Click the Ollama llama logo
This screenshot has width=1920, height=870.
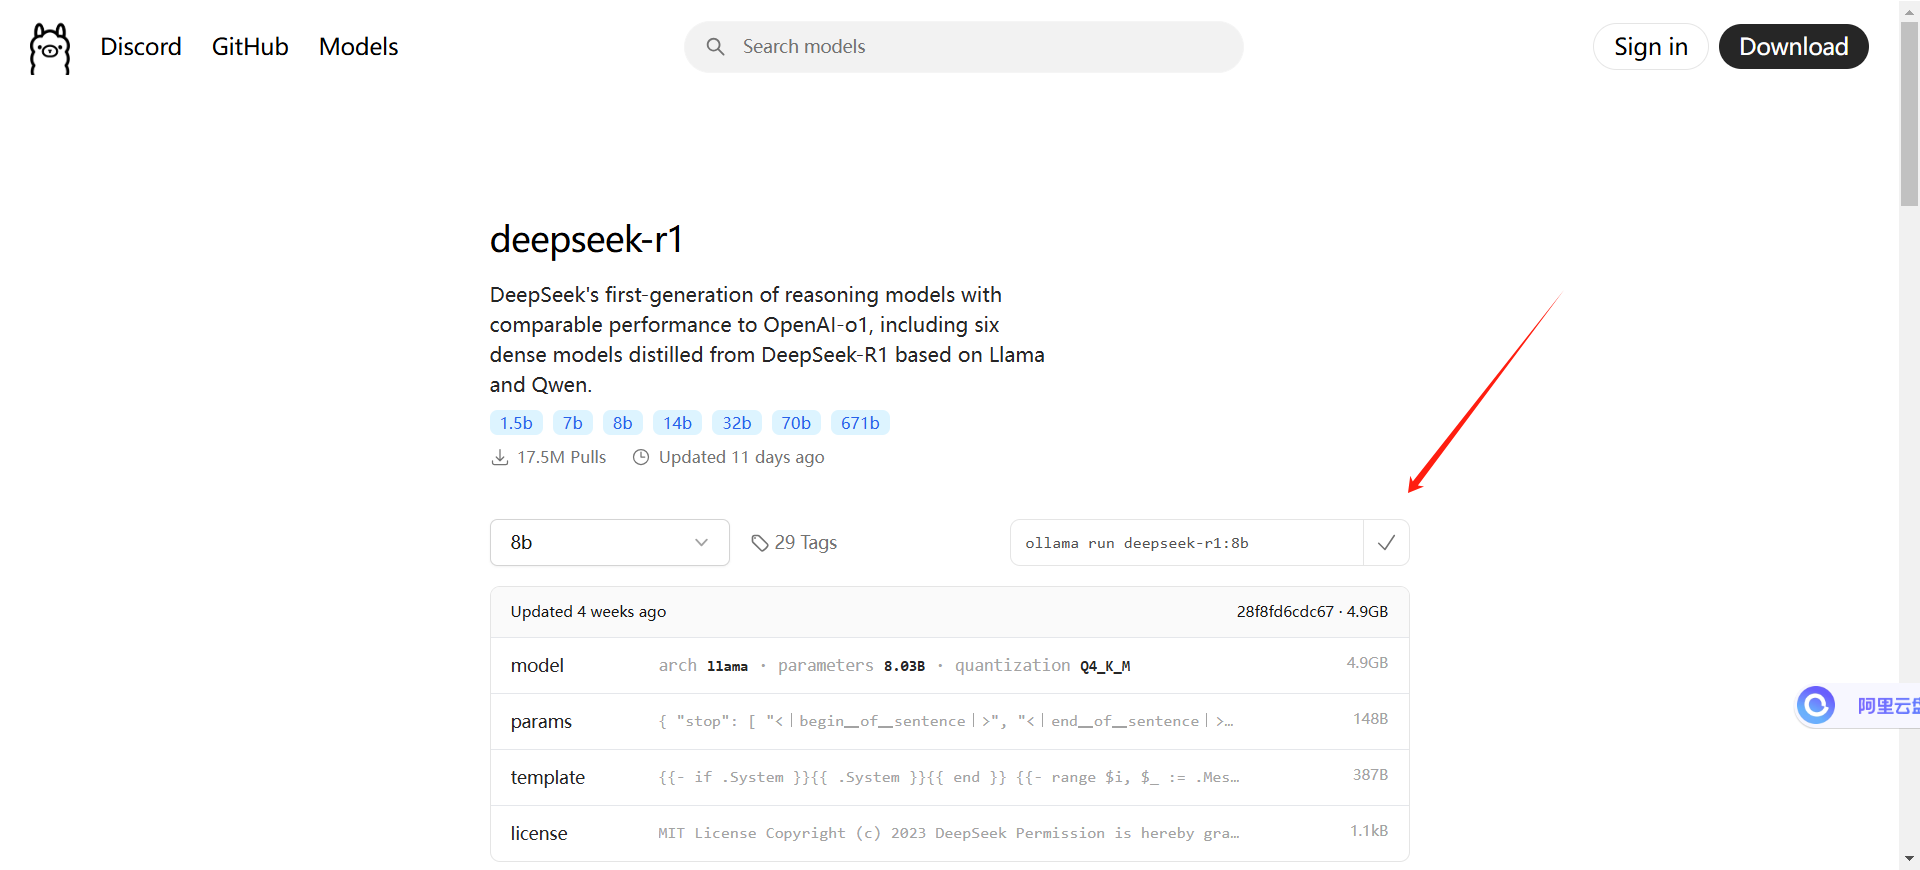click(50, 48)
